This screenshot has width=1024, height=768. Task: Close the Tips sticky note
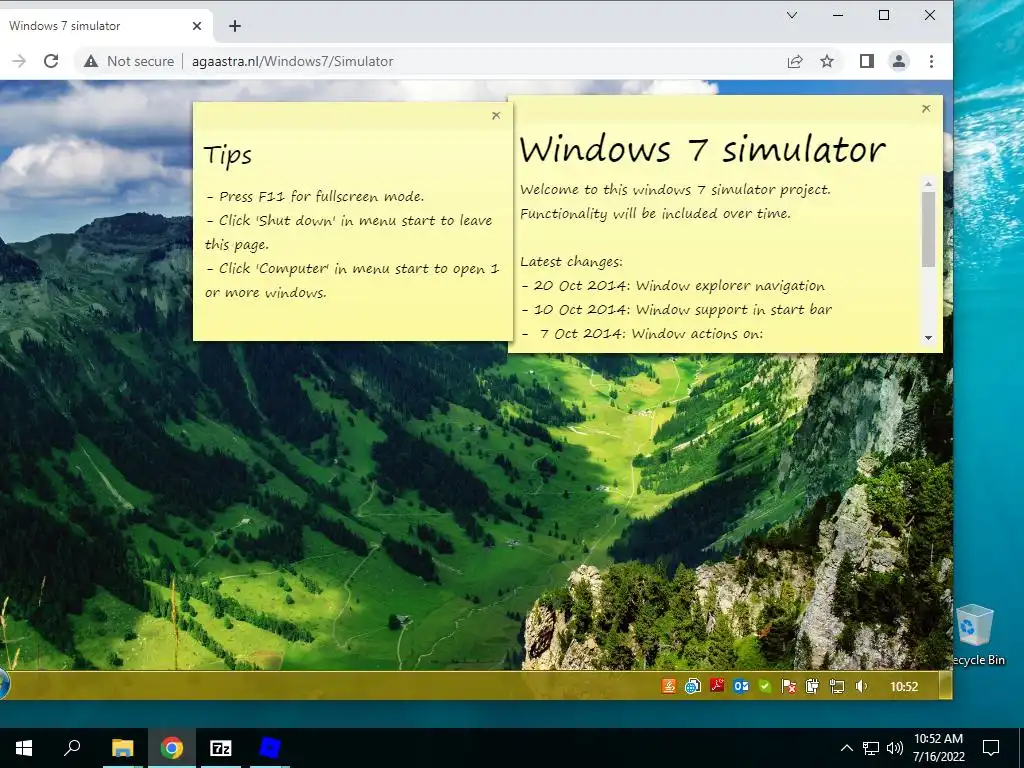tap(496, 116)
